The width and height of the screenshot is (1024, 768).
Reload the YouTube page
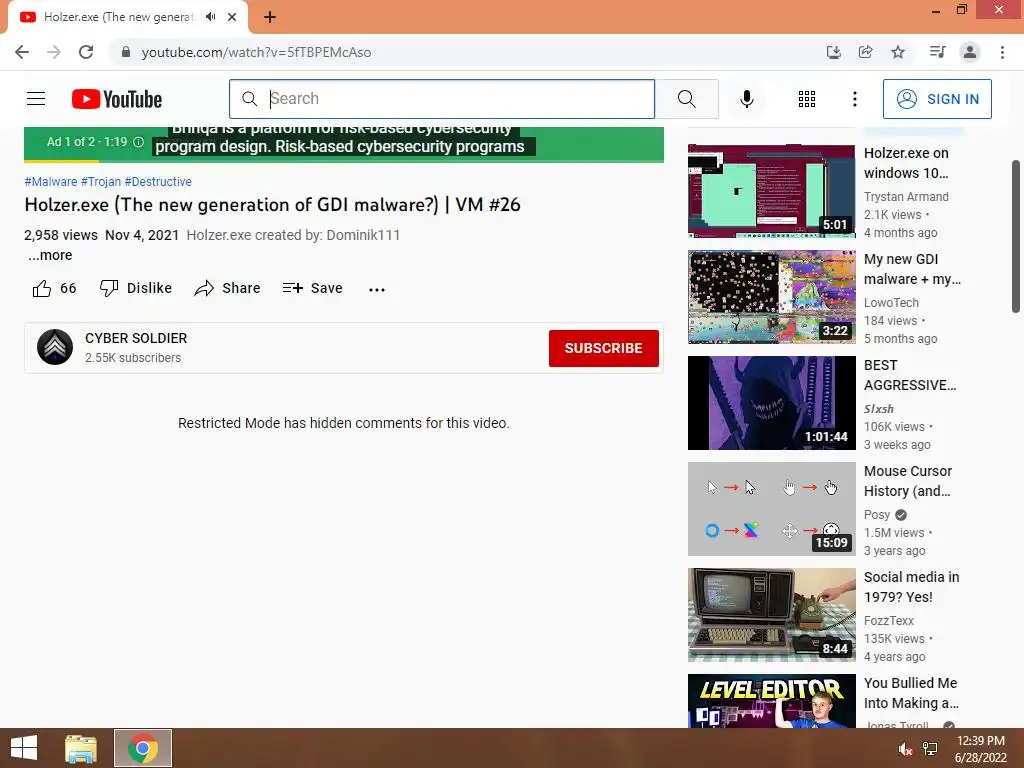(x=86, y=52)
